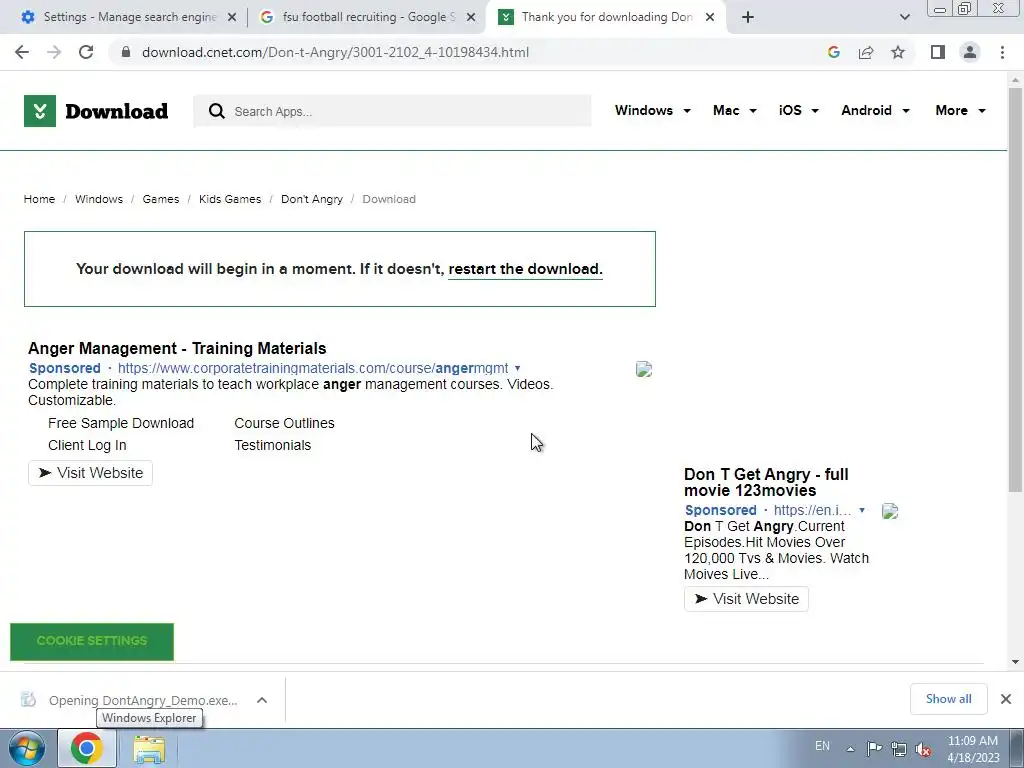
Task: Click the Action Center flag icon
Action: pos(874,748)
